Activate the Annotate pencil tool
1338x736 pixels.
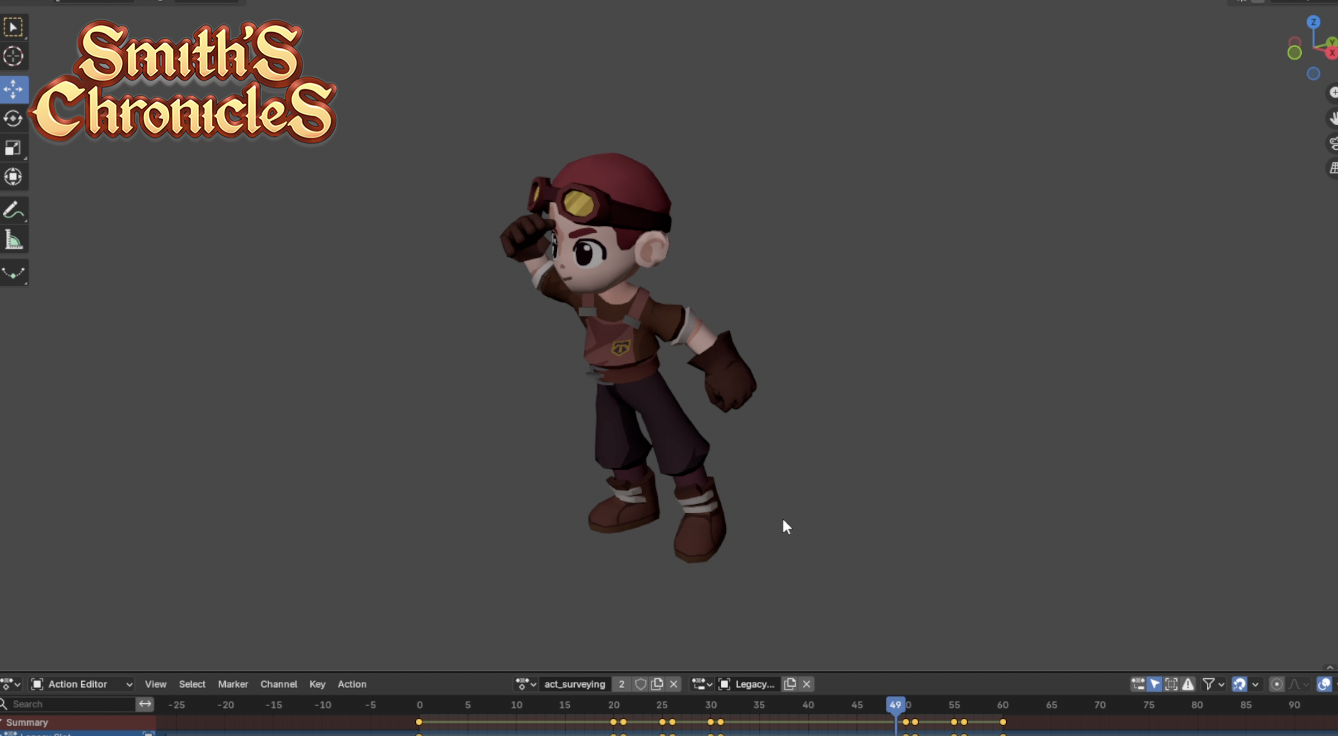(x=13, y=210)
